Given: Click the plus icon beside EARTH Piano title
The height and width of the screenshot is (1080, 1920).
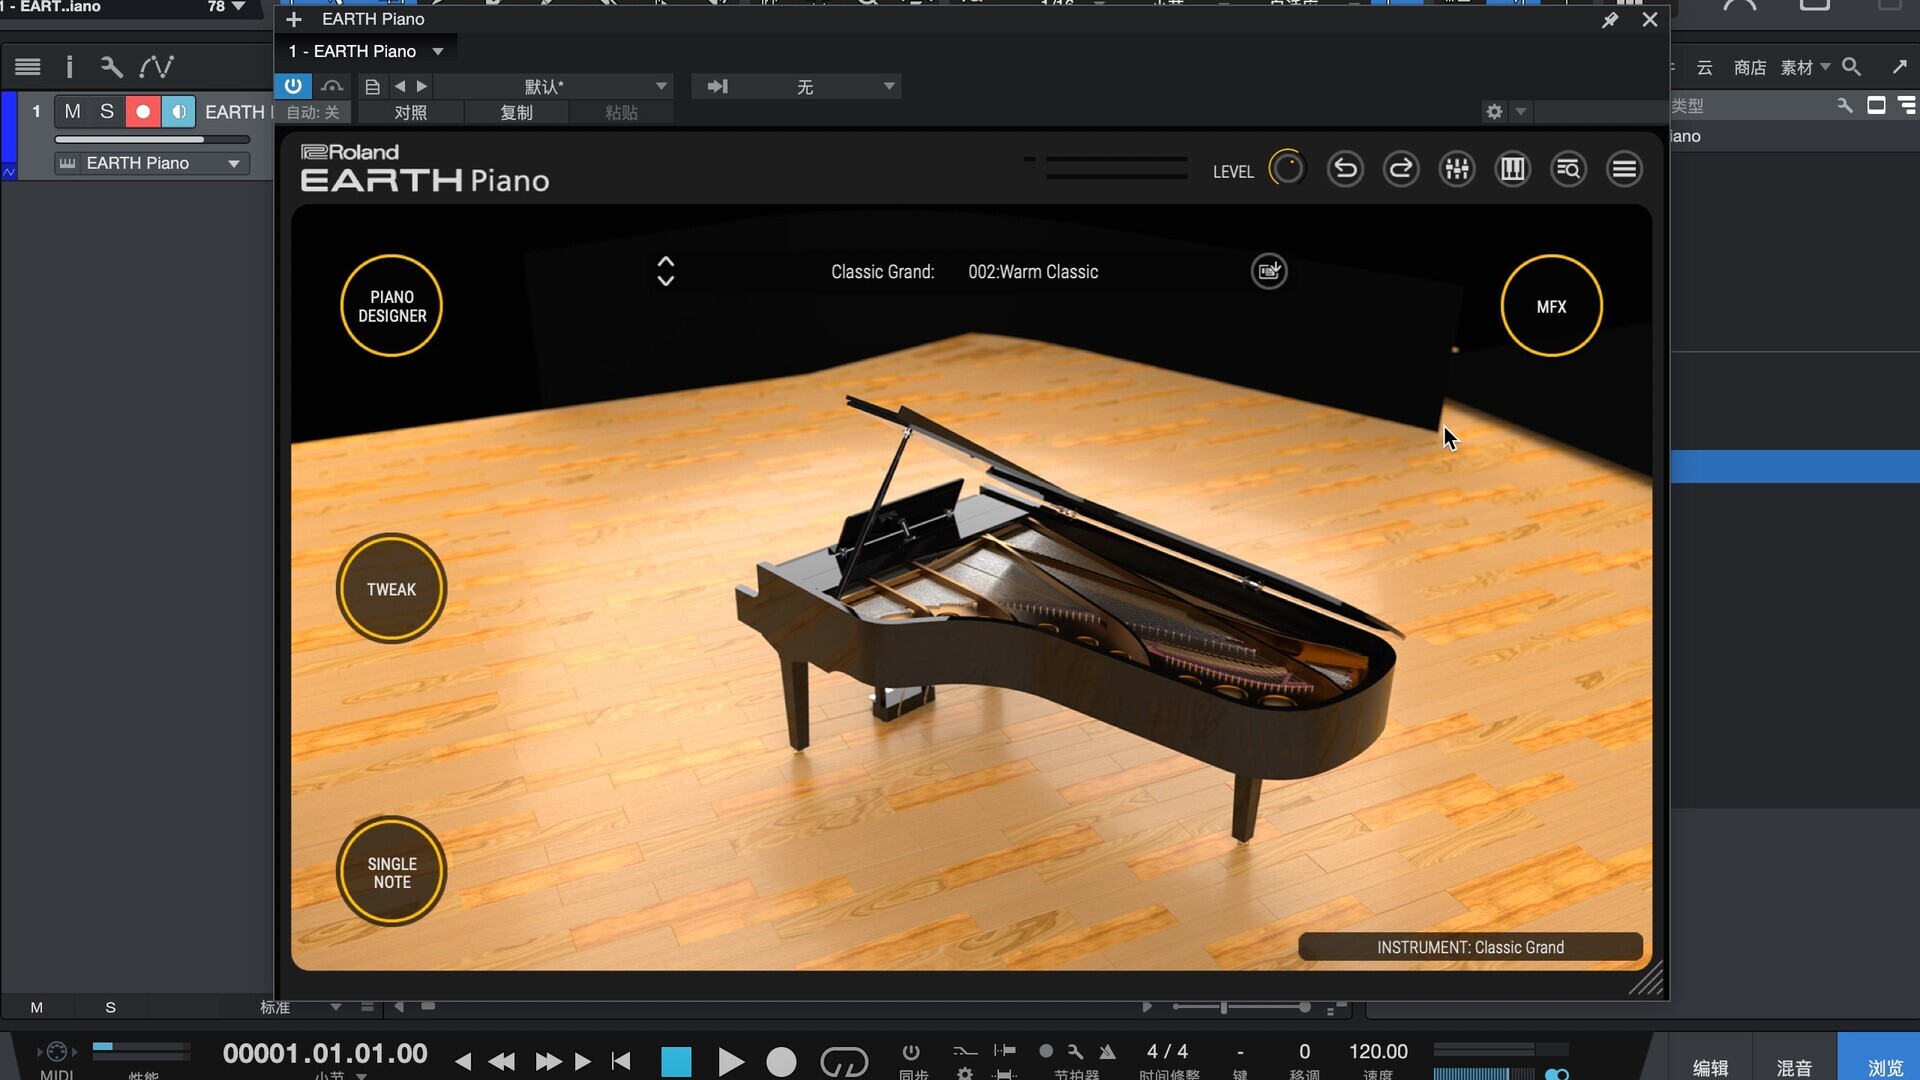Looking at the screenshot, I should tap(294, 19).
